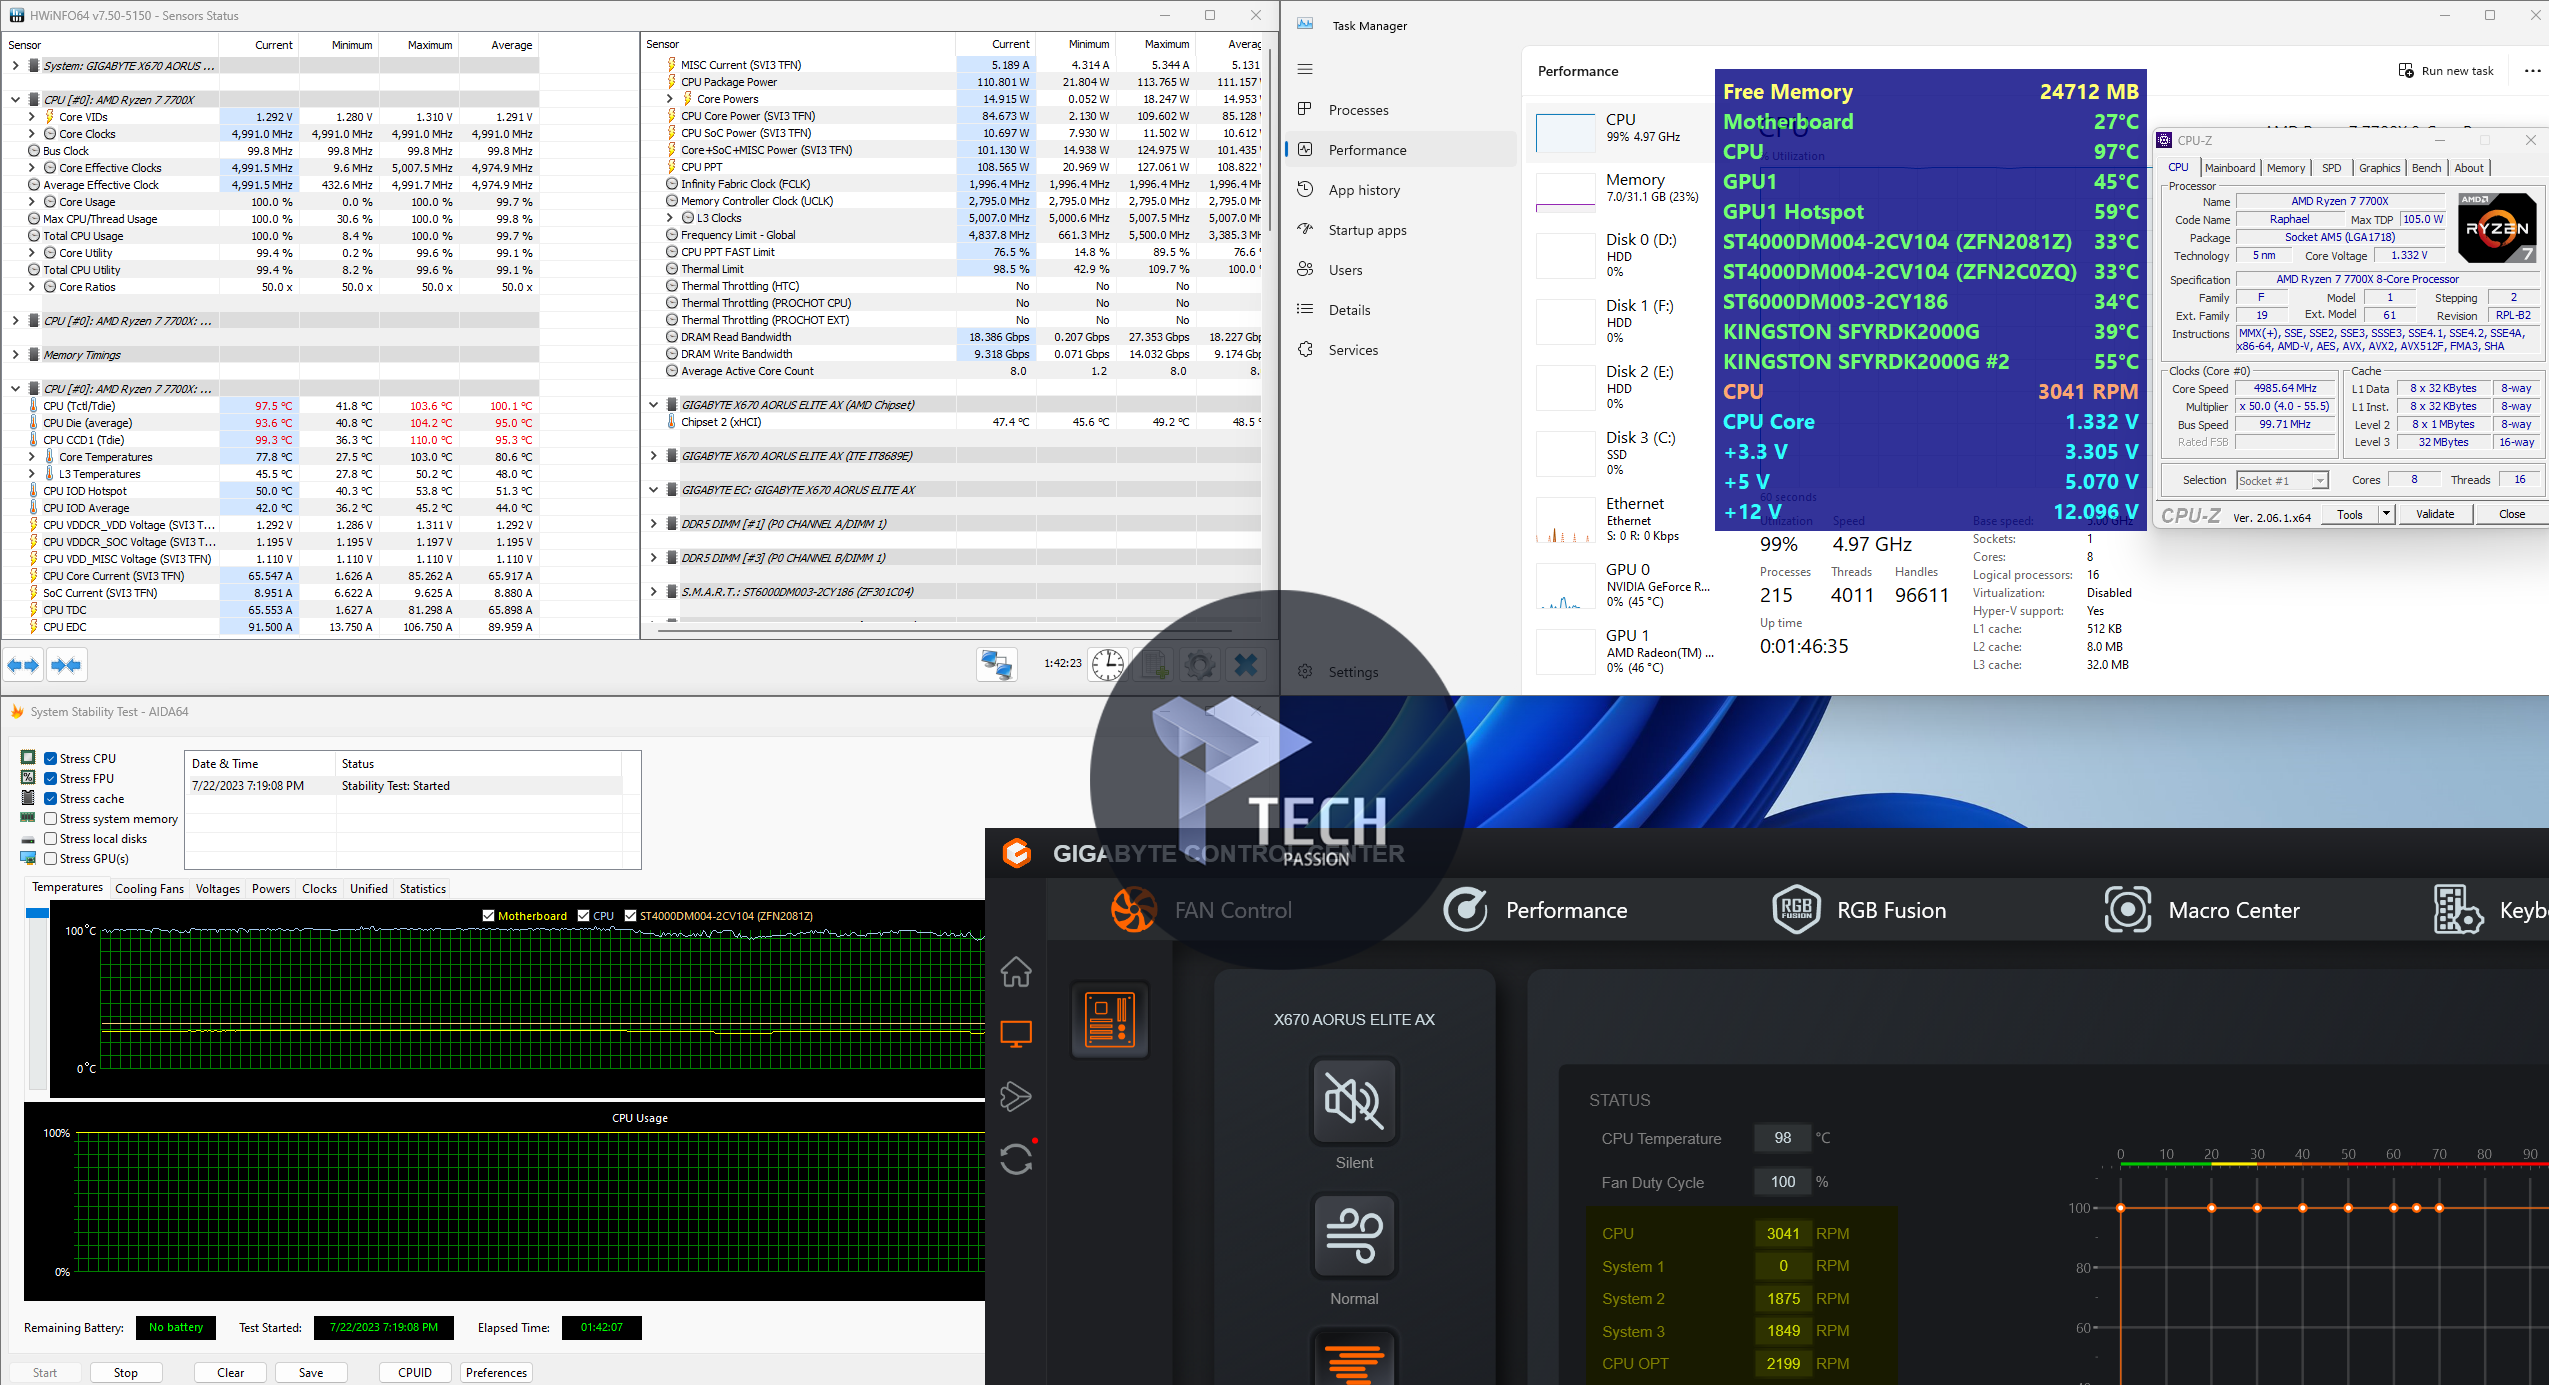This screenshot has height=1385, width=2549.
Task: Open Task Manager hamburger navigation menu
Action: [1305, 69]
